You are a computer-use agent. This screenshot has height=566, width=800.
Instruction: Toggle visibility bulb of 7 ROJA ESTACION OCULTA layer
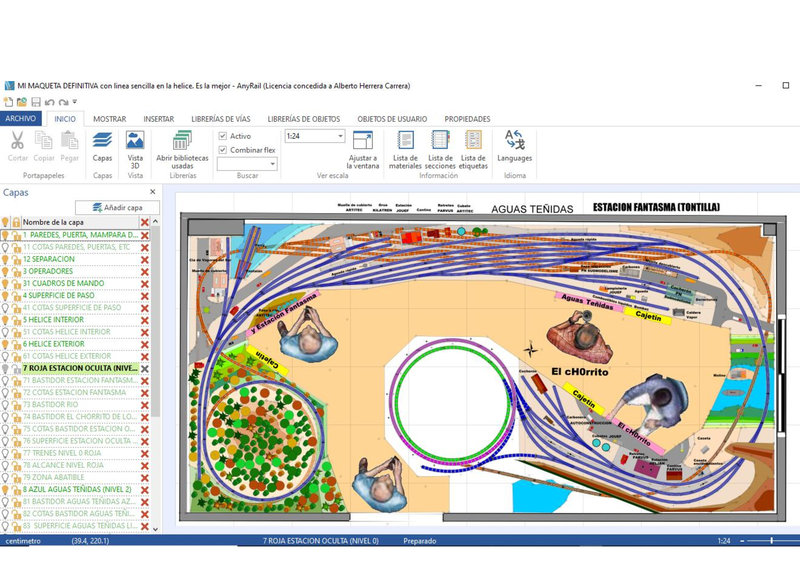pos(6,368)
